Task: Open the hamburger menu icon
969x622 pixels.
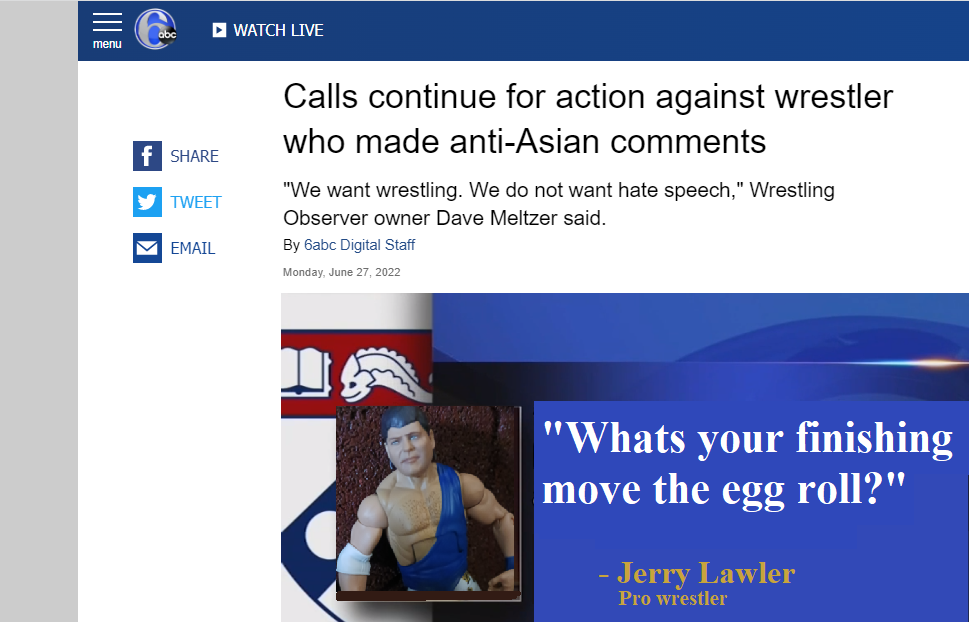Action: [107, 22]
